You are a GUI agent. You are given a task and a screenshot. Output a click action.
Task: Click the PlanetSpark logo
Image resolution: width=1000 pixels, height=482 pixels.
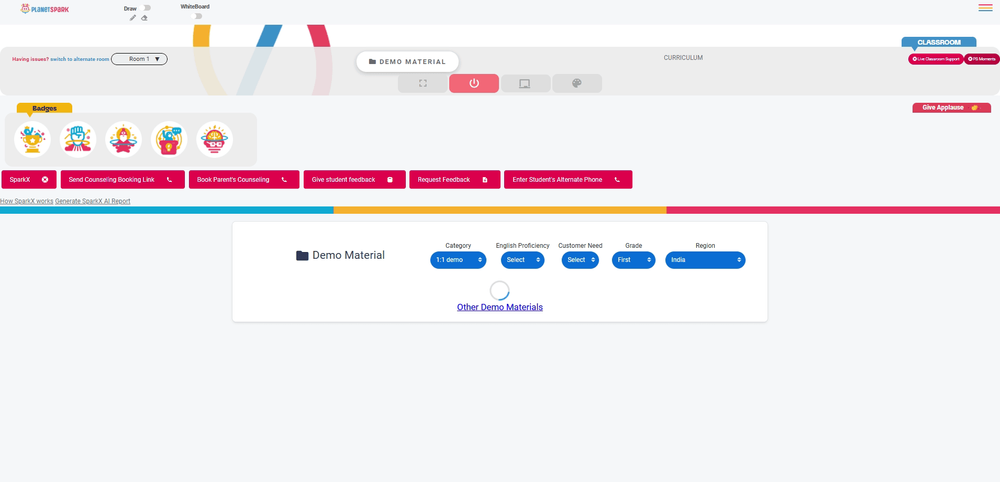click(45, 9)
